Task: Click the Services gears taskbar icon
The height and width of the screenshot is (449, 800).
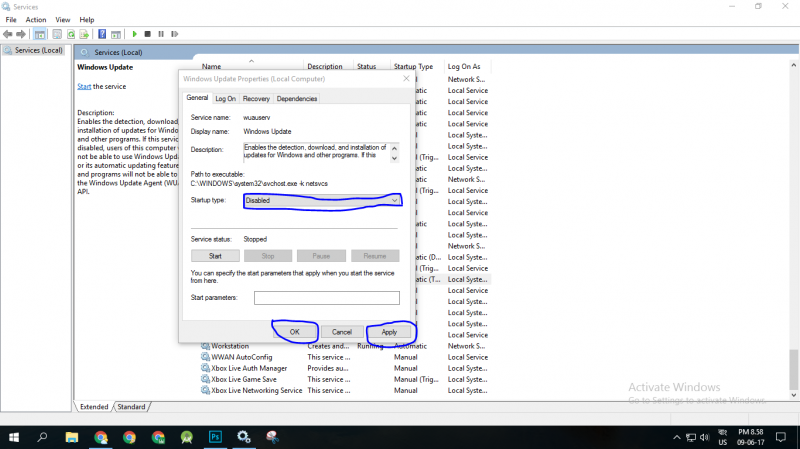Action: pos(243,437)
